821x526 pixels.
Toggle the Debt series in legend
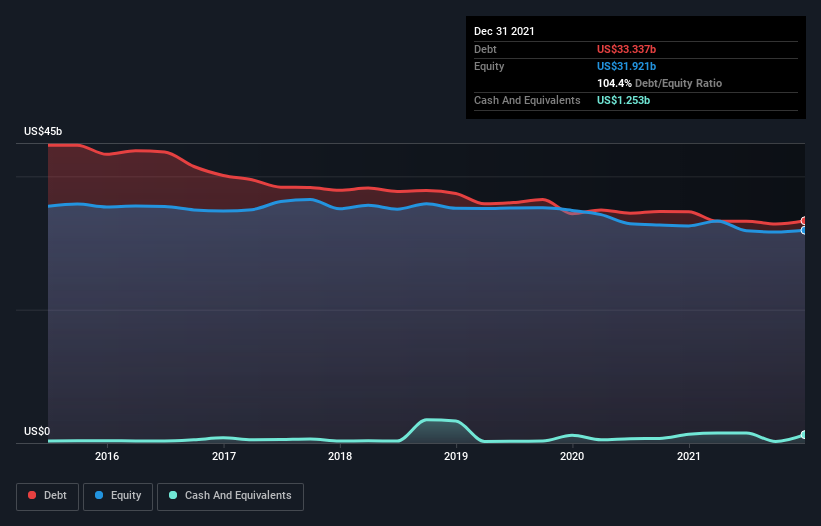point(48,496)
